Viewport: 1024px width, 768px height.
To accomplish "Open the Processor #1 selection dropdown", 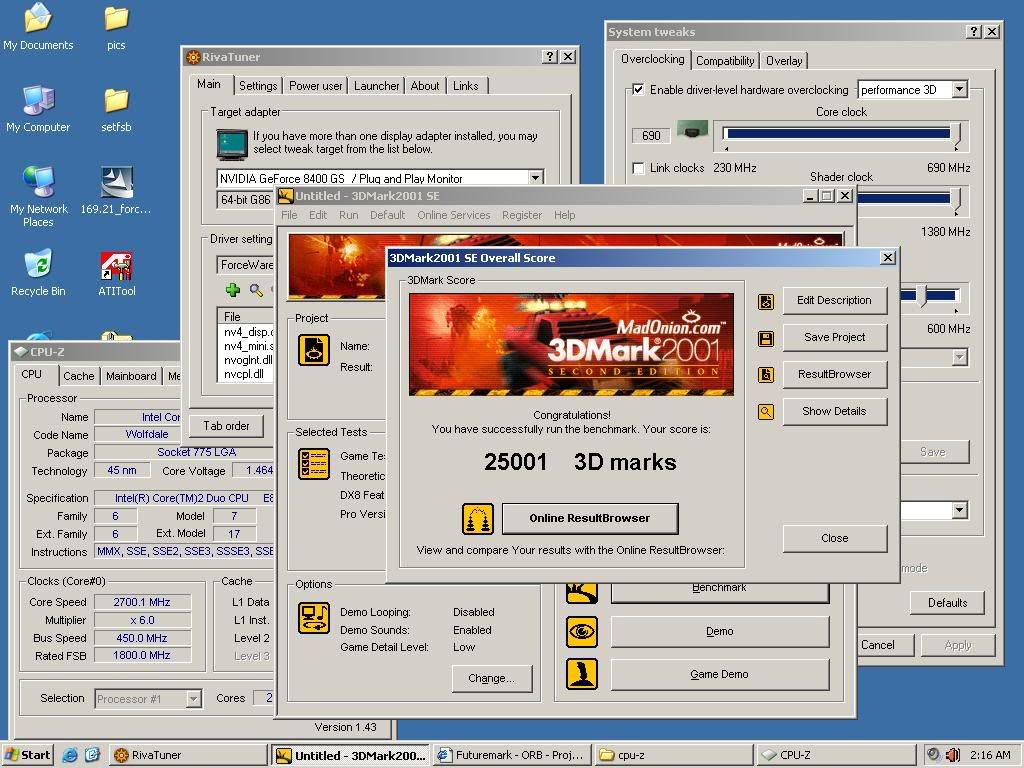I will (x=193, y=699).
